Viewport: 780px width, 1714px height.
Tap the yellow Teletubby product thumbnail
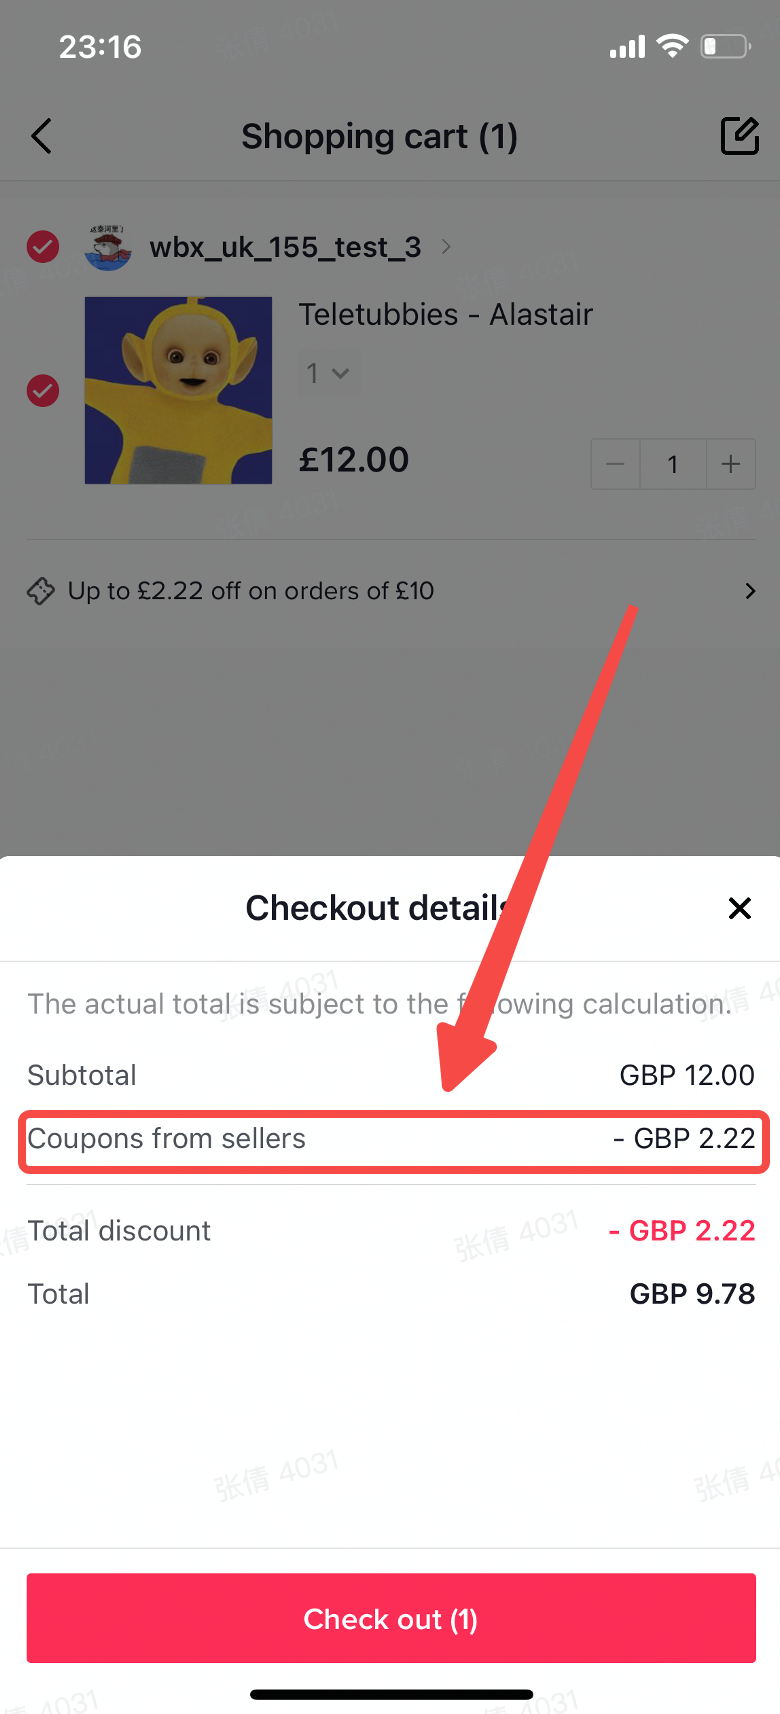(x=178, y=390)
